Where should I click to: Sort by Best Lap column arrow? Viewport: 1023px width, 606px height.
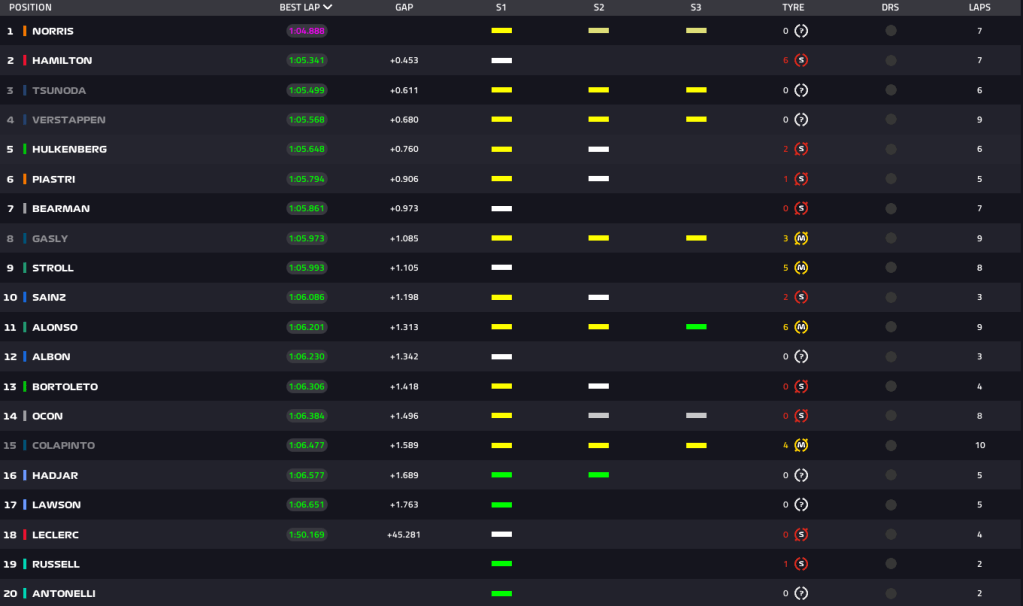point(328,7)
